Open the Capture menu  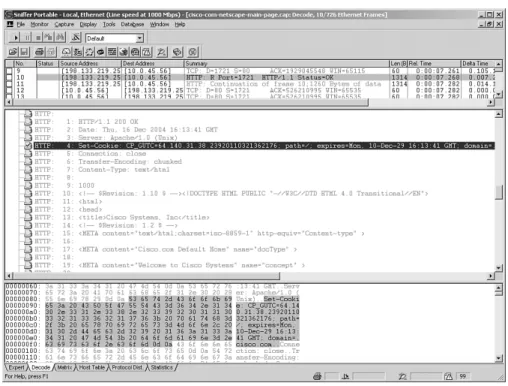point(64,24)
